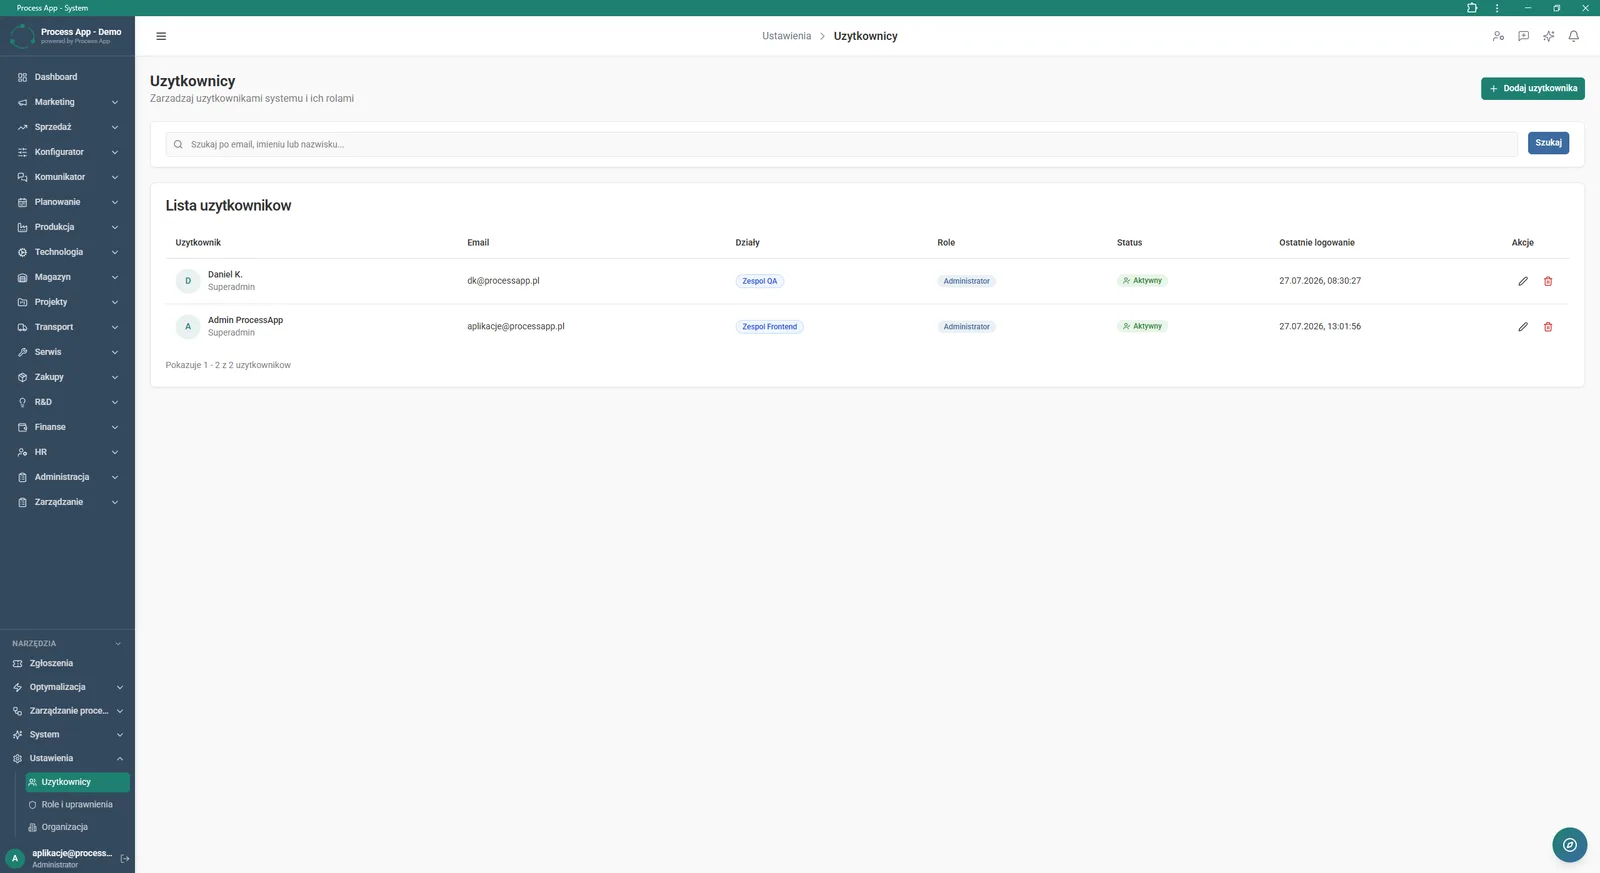The height and width of the screenshot is (873, 1600).
Task: Open the Administracja menu item
Action: pos(67,477)
